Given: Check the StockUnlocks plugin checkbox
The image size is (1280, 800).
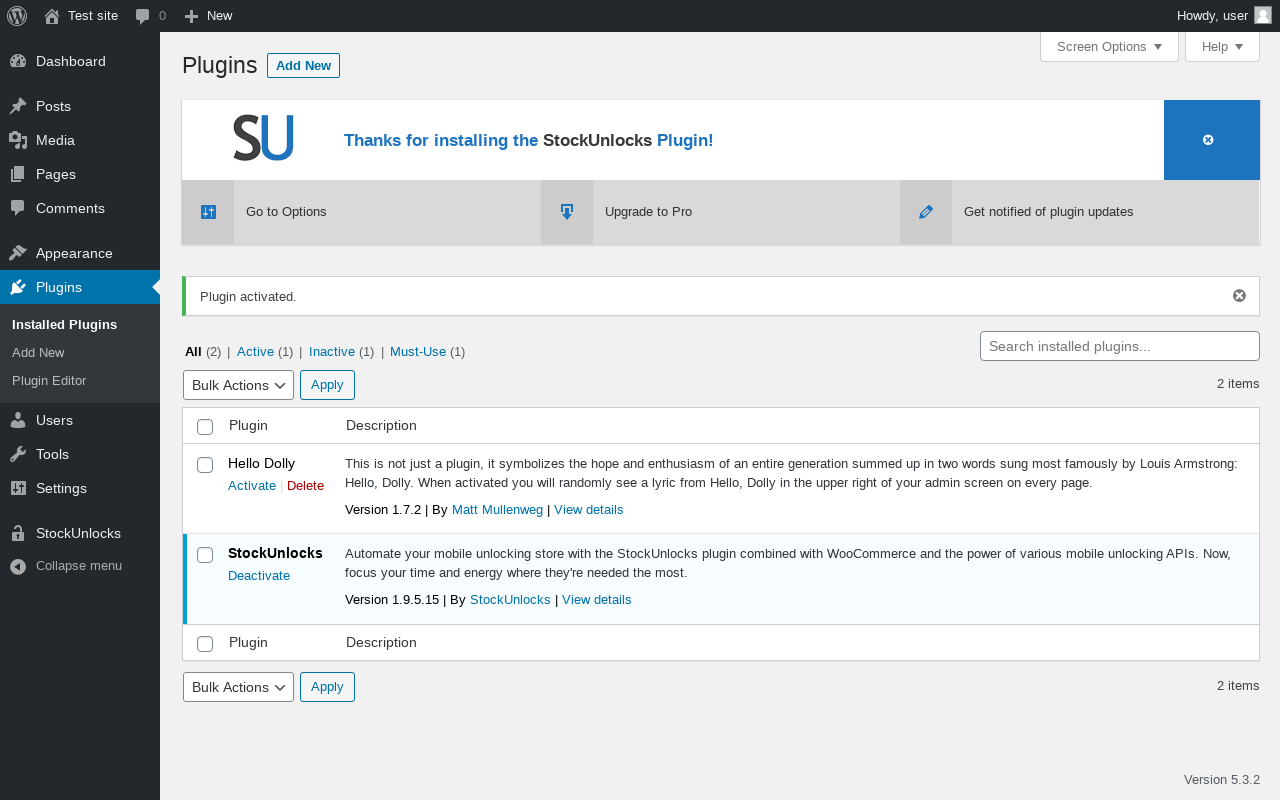Looking at the screenshot, I should (x=205, y=555).
